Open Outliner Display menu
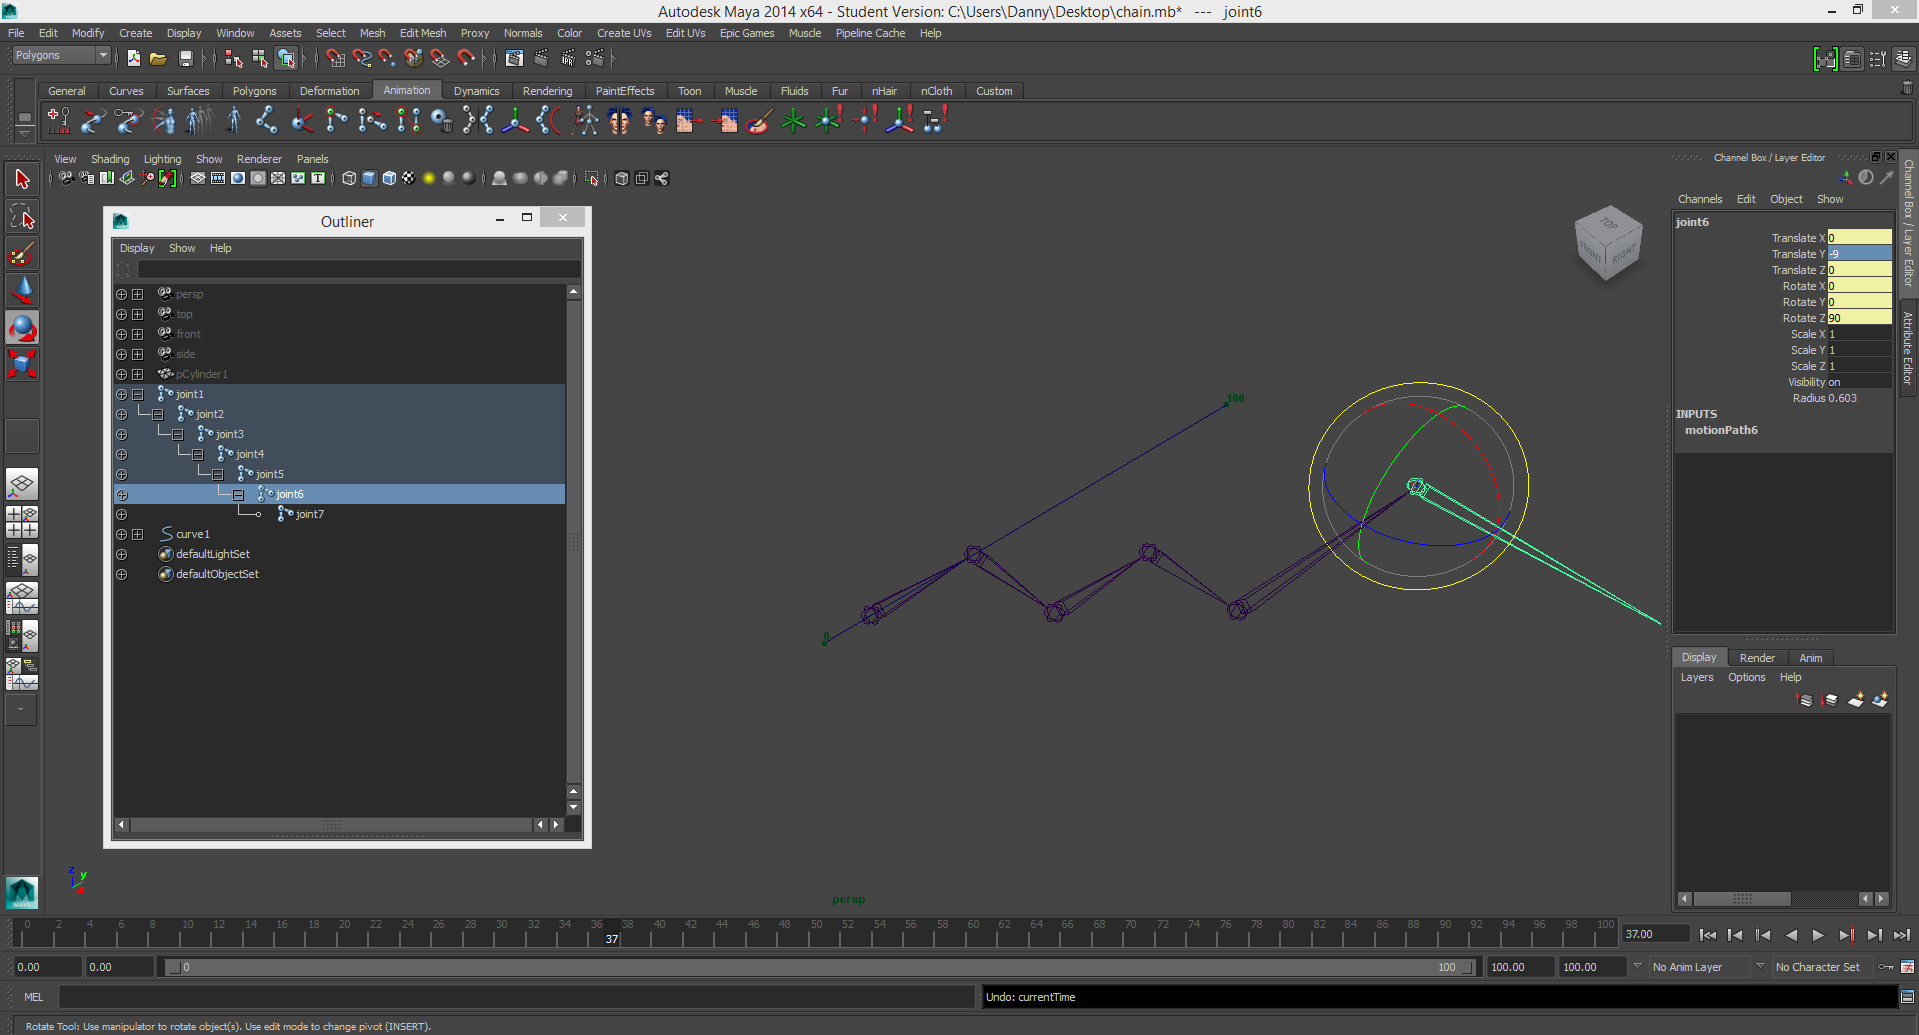Screen dimensions: 1919x1035 tap(137, 248)
